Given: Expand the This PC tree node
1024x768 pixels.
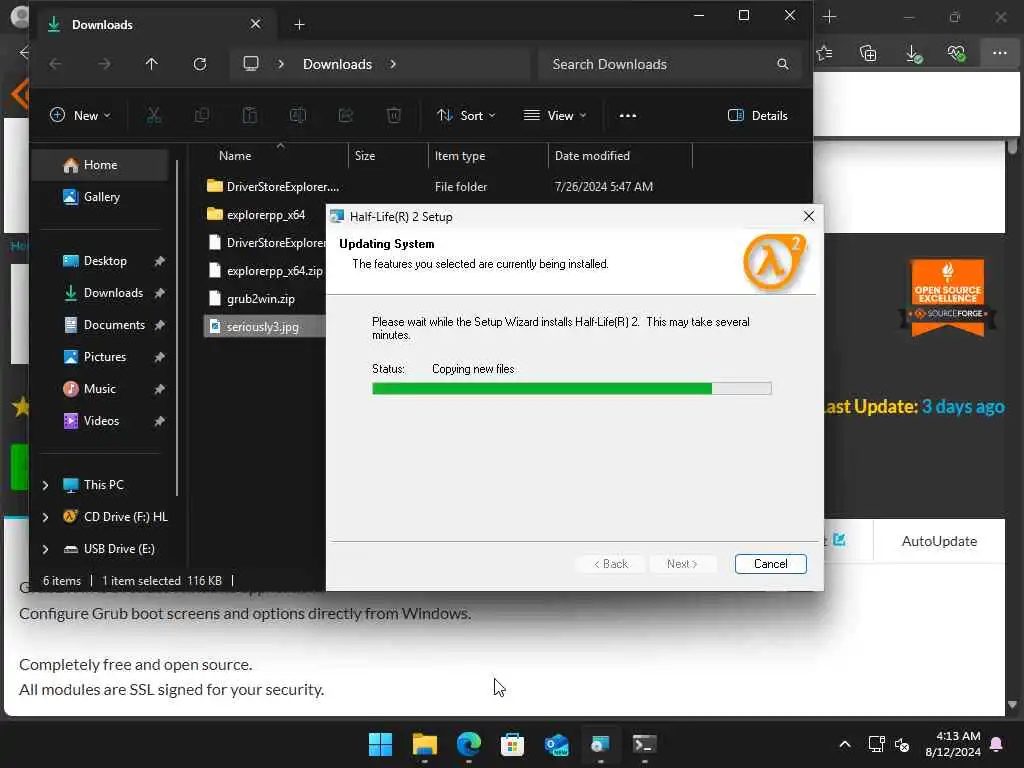Looking at the screenshot, I should (x=45, y=485).
